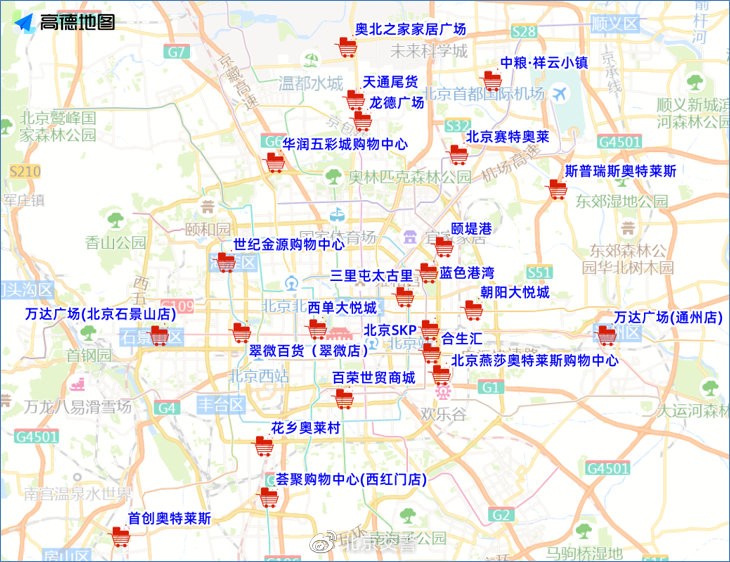
Task: Click the 温都水城 umbrella icon
Action: 311,59
